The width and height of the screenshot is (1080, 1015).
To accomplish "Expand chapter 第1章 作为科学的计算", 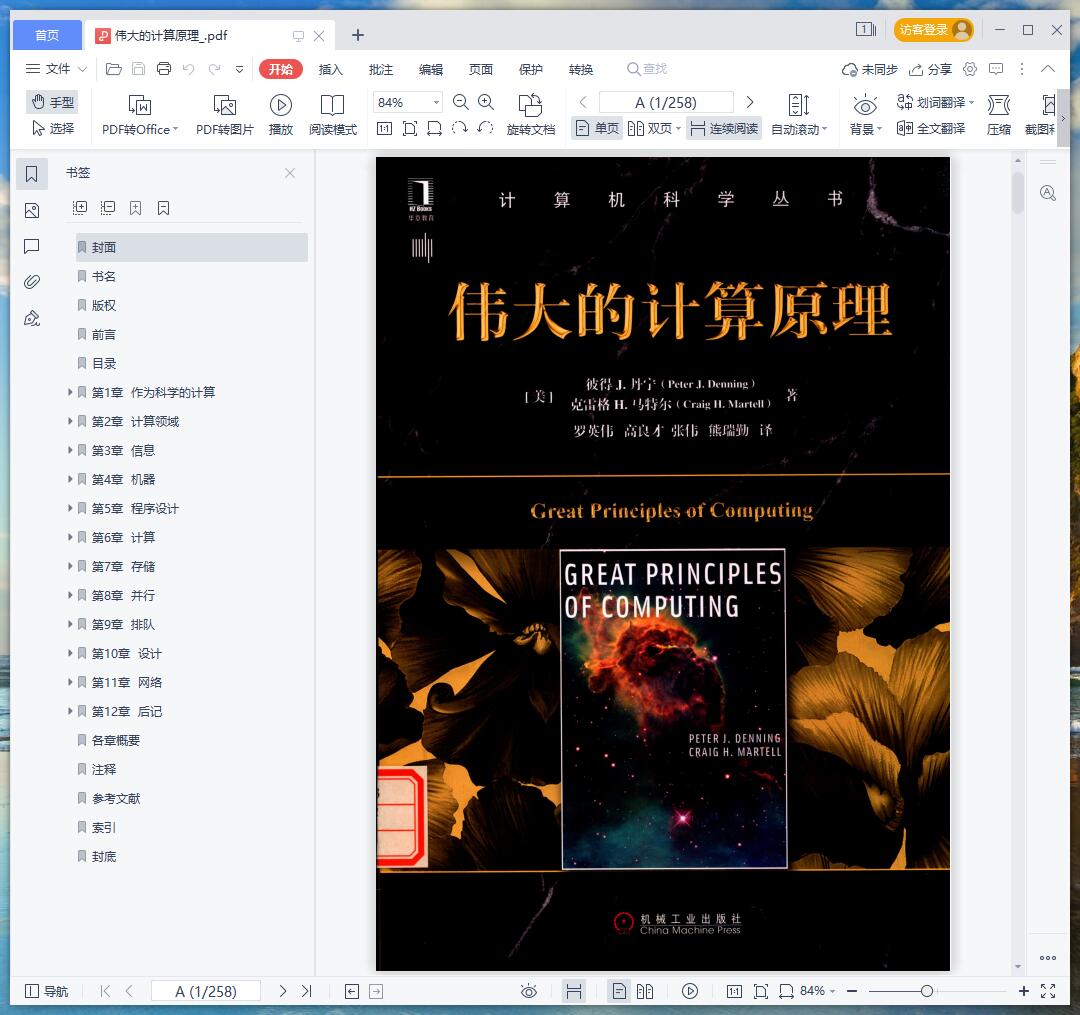I will pos(70,393).
